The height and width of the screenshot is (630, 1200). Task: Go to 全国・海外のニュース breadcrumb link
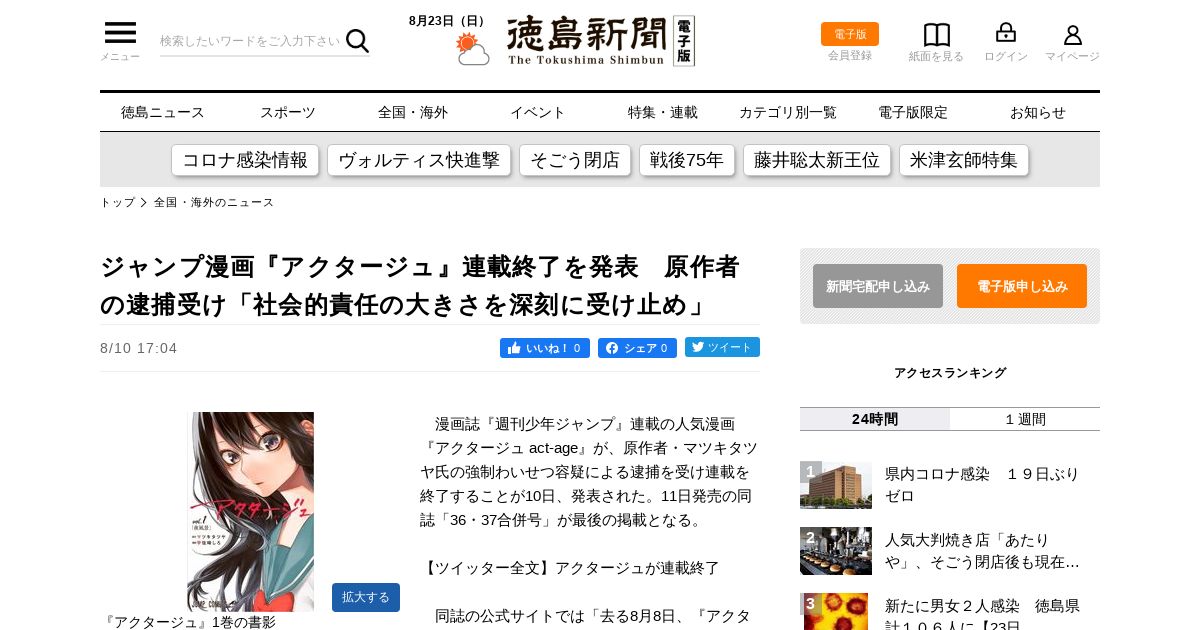pyautogui.click(x=214, y=202)
